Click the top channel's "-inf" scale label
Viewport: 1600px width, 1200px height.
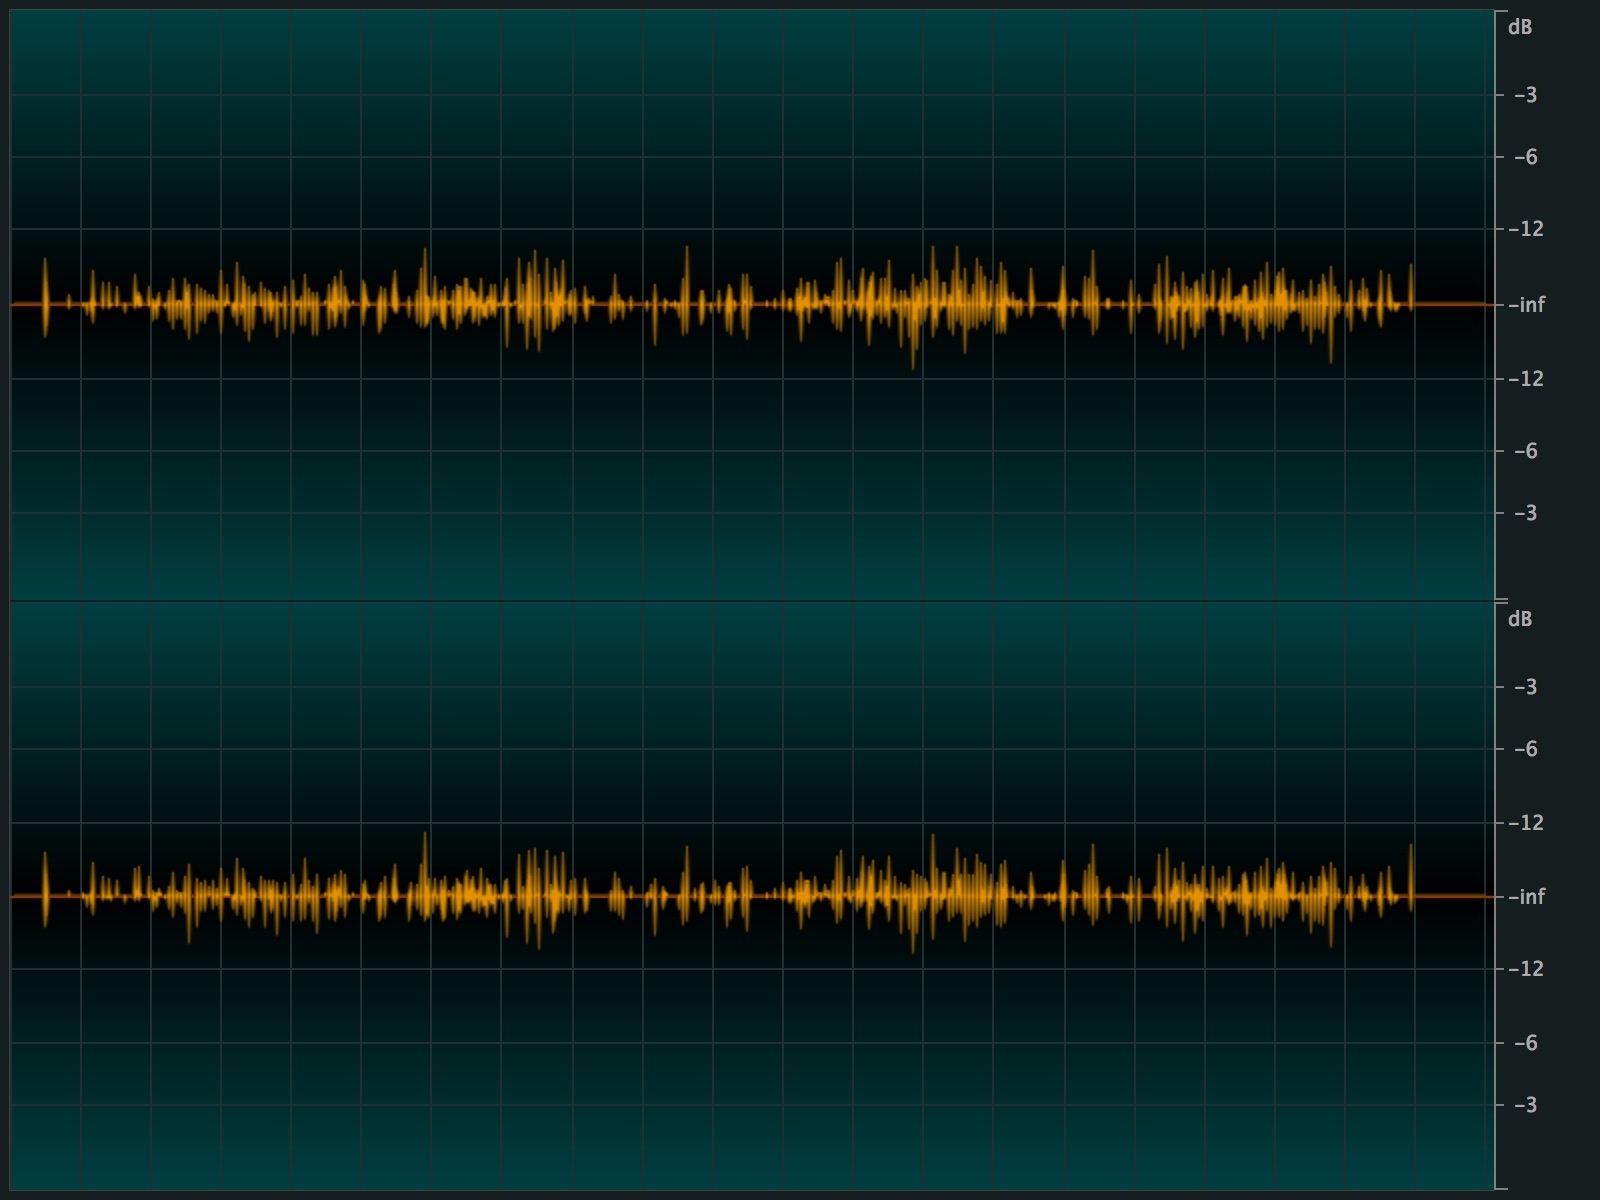click(1526, 305)
